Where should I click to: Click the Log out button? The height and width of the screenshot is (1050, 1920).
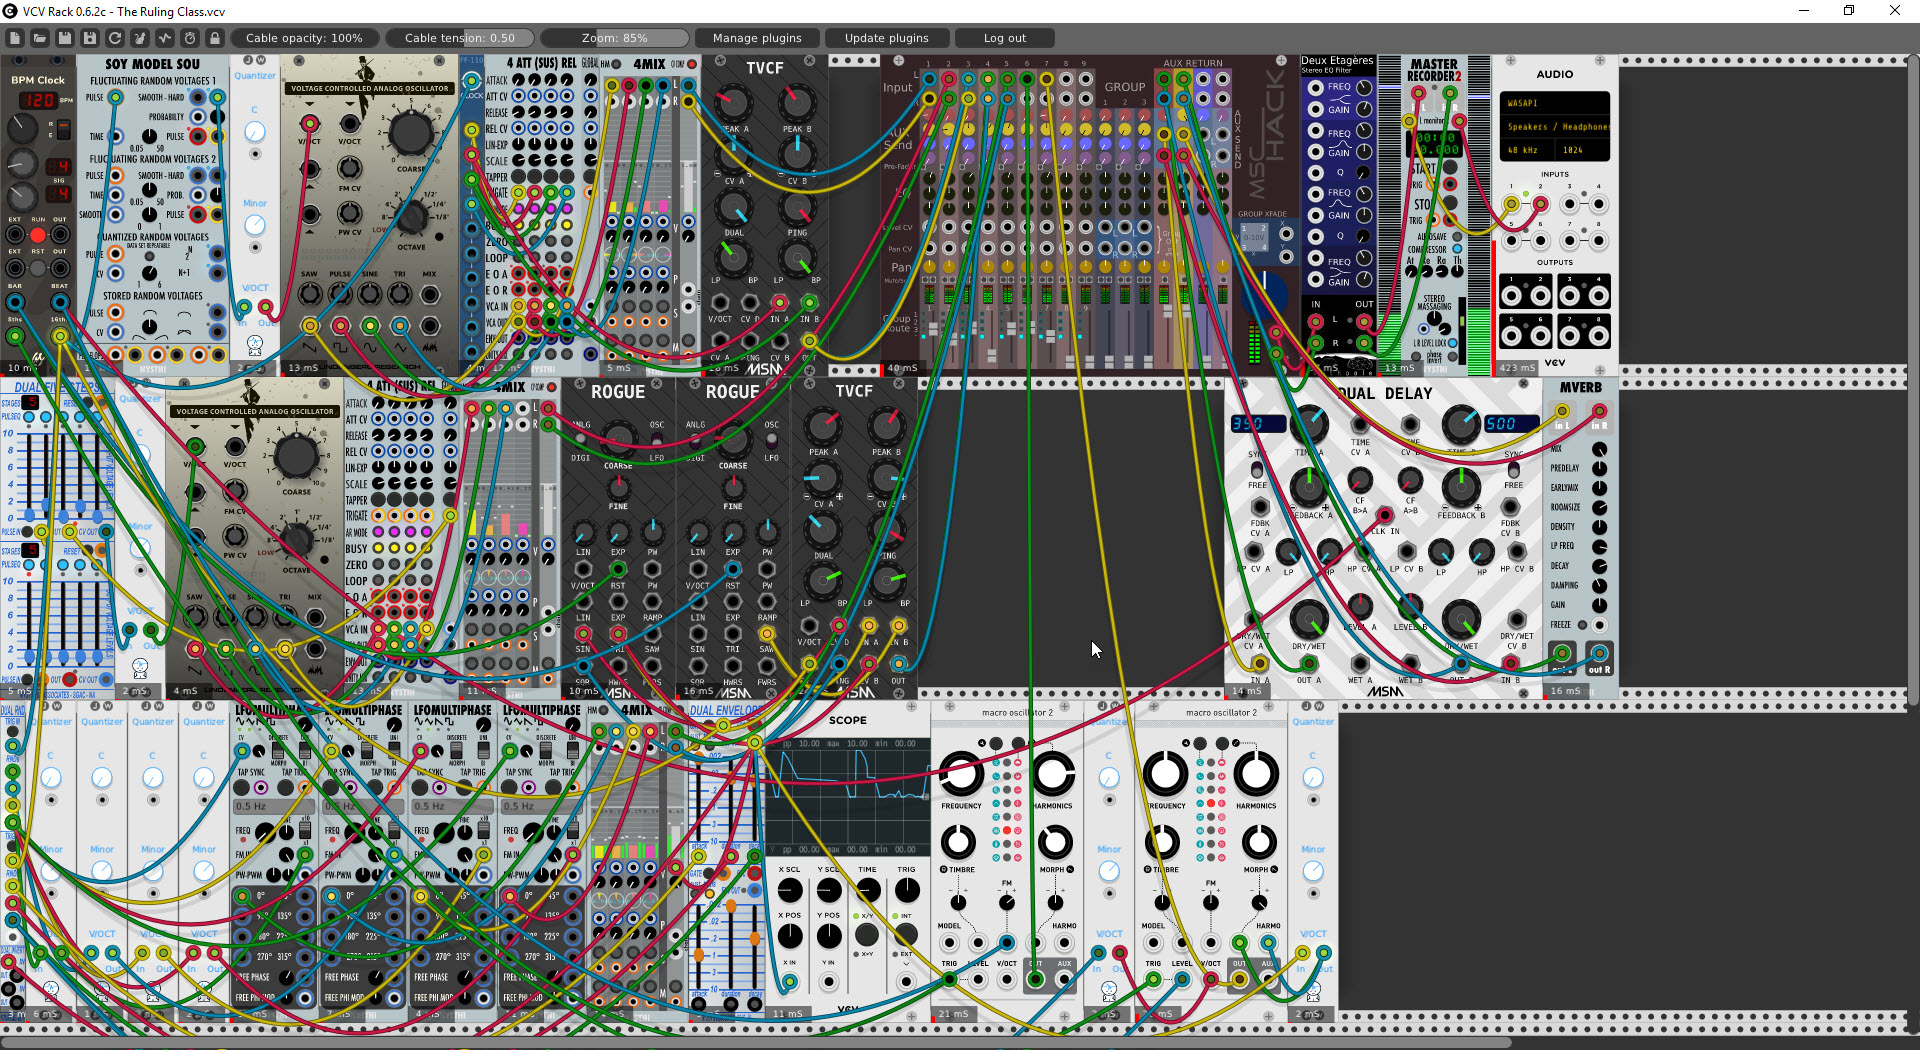(x=1005, y=38)
